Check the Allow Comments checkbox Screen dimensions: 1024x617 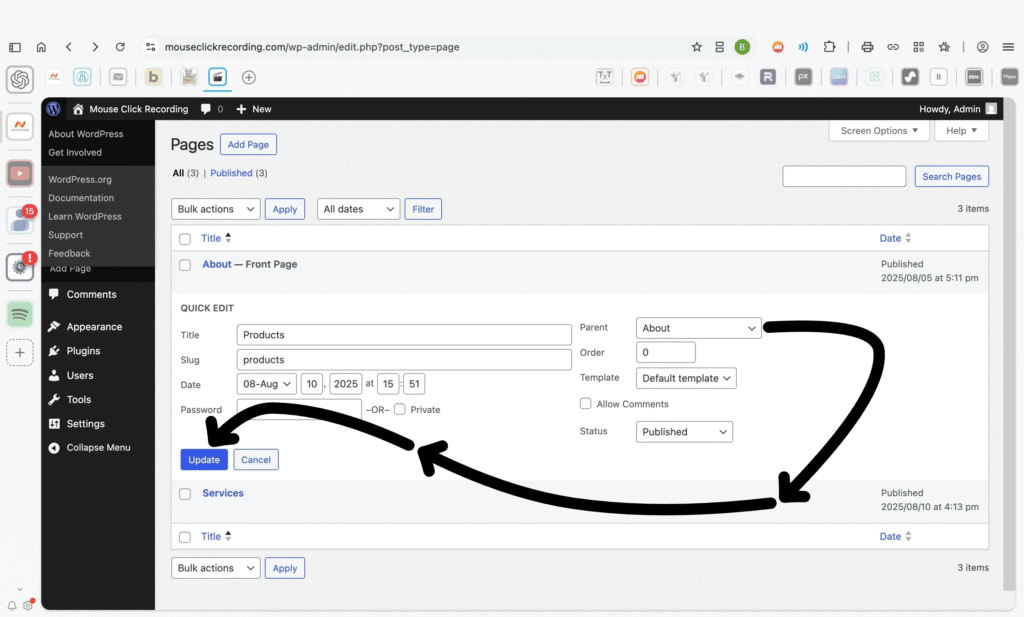pyautogui.click(x=586, y=404)
